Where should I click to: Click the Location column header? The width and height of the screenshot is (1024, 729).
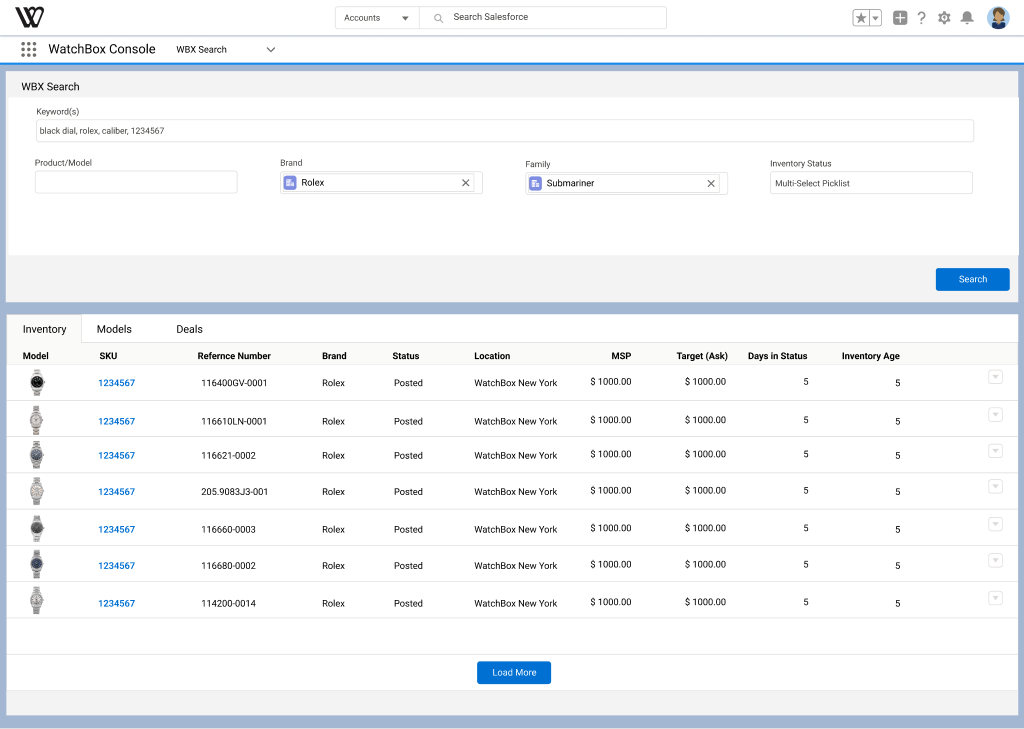tap(492, 356)
